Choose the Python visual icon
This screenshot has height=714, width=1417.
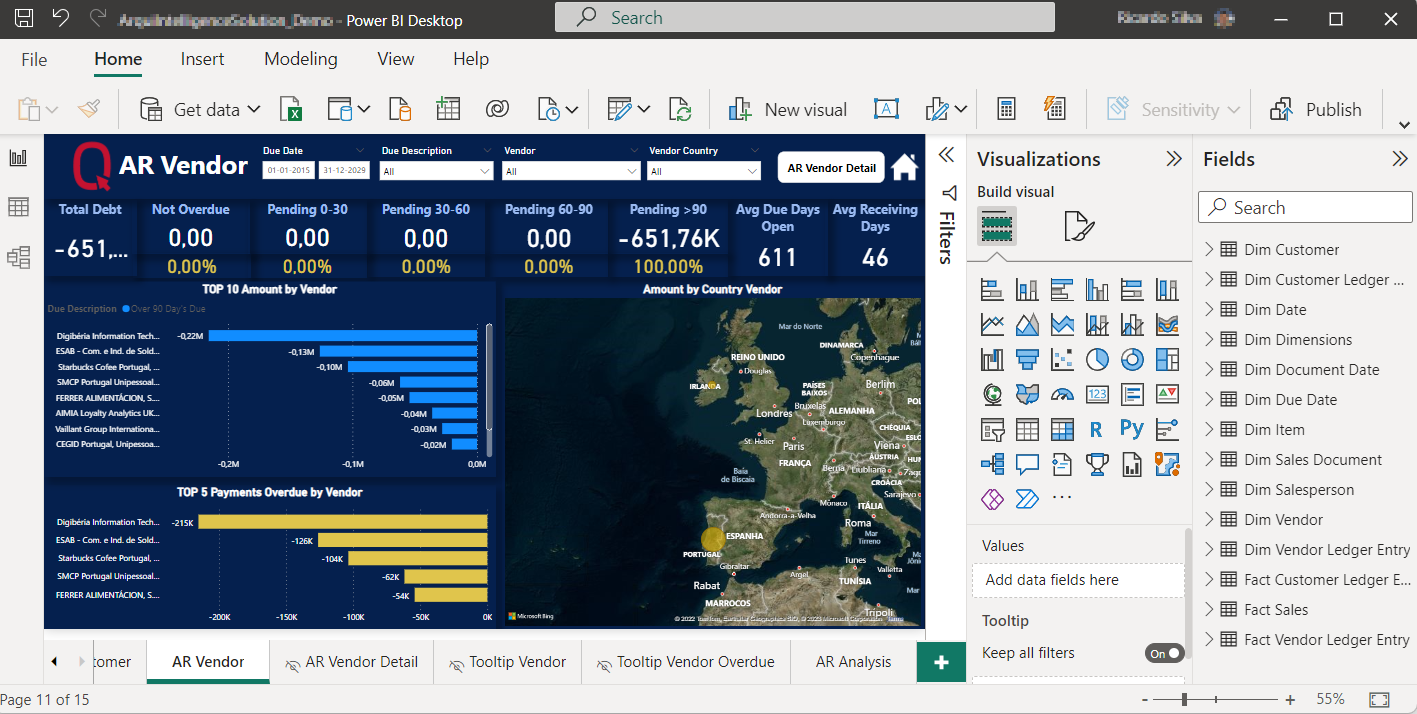tap(1131, 429)
